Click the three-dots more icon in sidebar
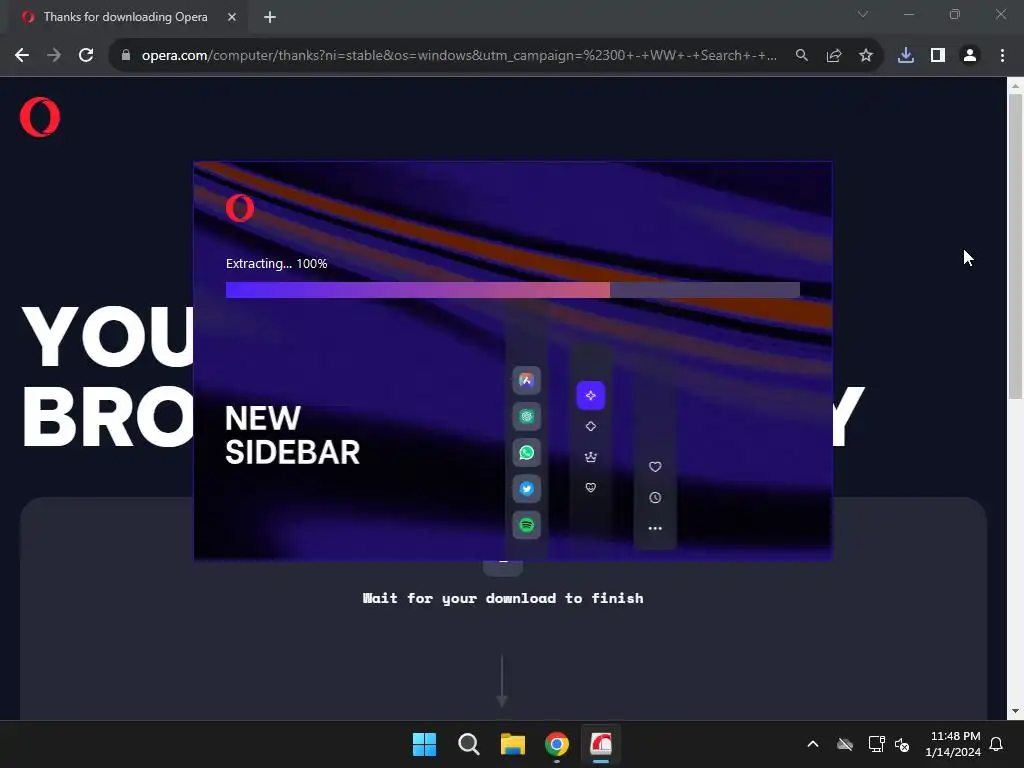This screenshot has width=1024, height=768. (x=655, y=528)
